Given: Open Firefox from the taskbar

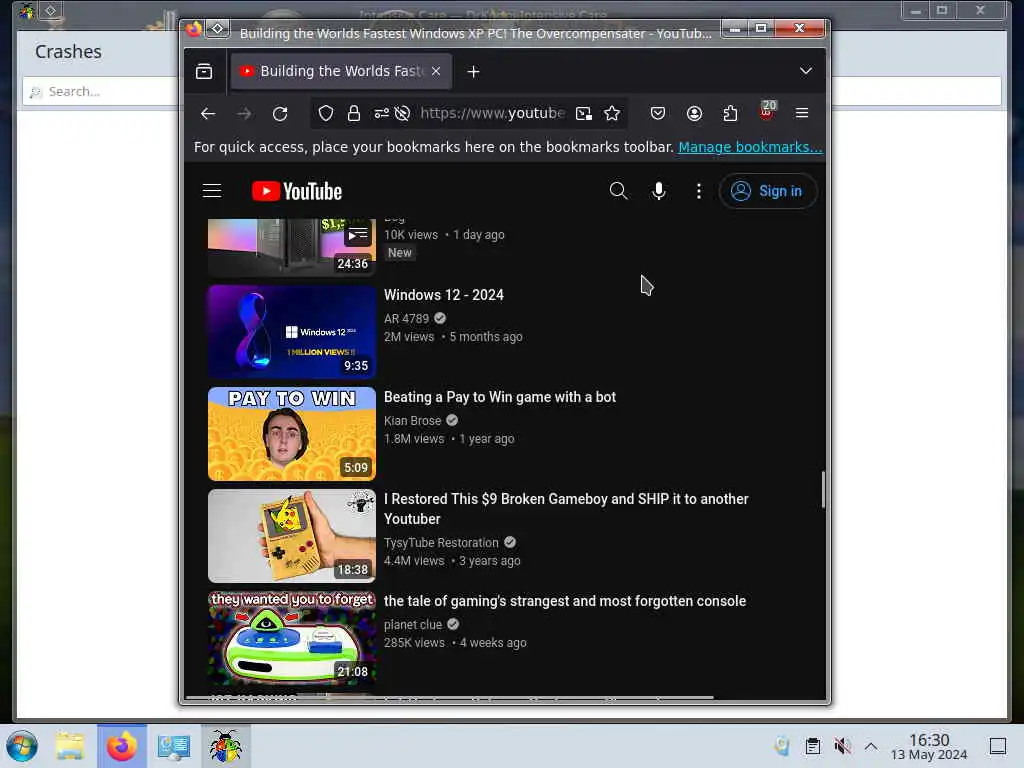Looking at the screenshot, I should [122, 746].
